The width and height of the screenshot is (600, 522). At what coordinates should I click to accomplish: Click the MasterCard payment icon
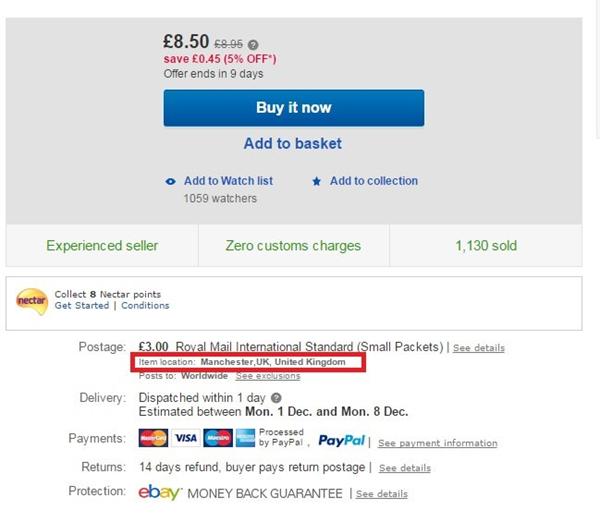point(153,438)
